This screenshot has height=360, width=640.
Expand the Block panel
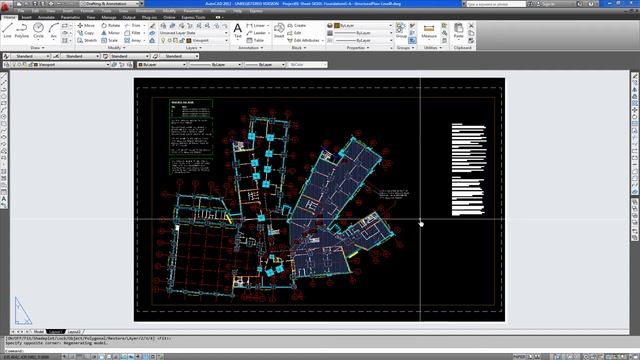[299, 48]
